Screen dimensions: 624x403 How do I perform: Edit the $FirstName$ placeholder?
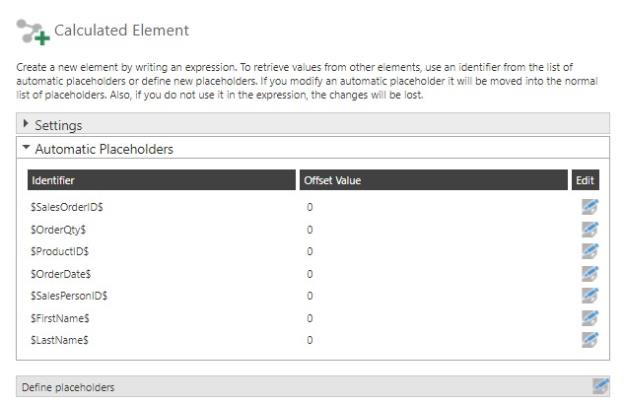click(589, 318)
